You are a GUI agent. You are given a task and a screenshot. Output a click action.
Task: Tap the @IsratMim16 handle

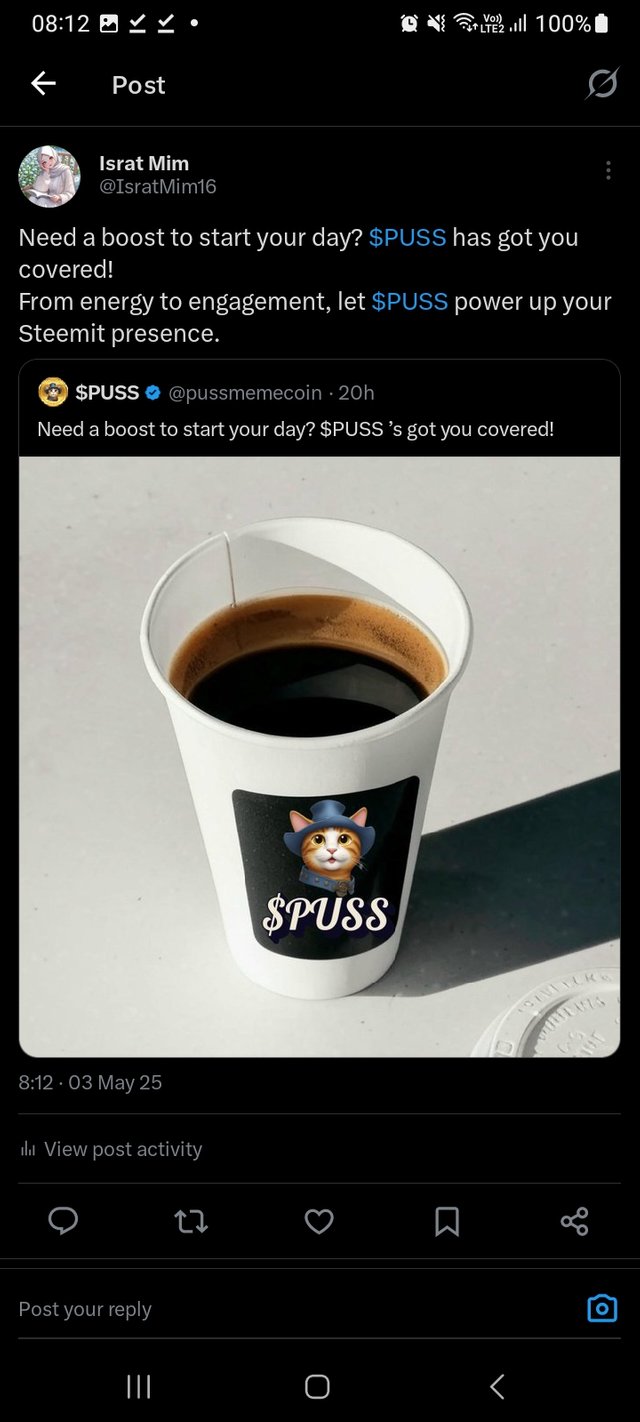(158, 187)
